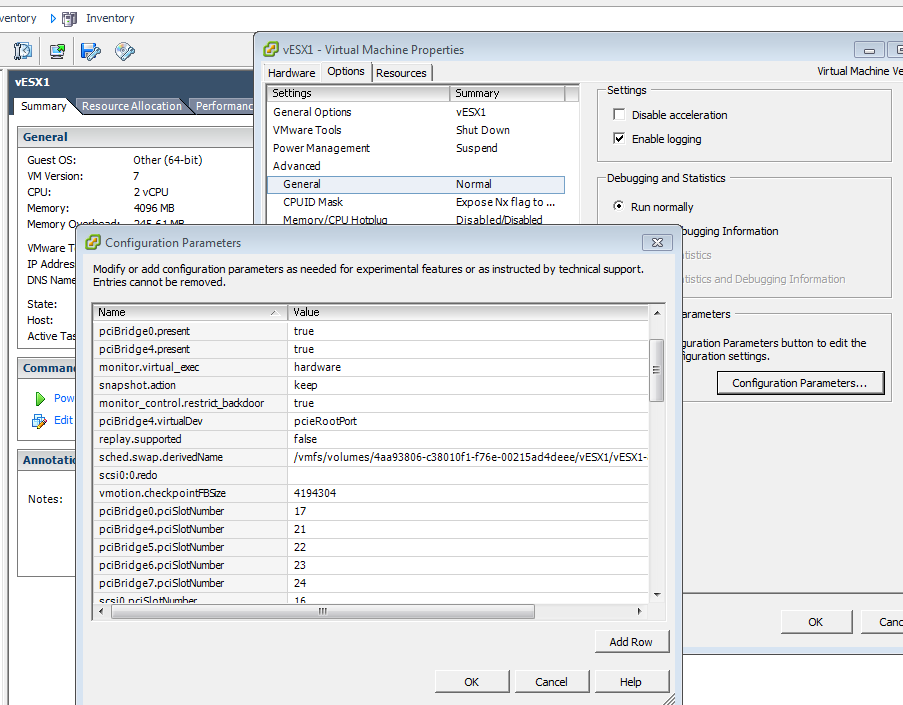Image resolution: width=903 pixels, height=705 pixels.
Task: Click the Edit settings icon under Commands
Action: pyautogui.click(x=39, y=421)
